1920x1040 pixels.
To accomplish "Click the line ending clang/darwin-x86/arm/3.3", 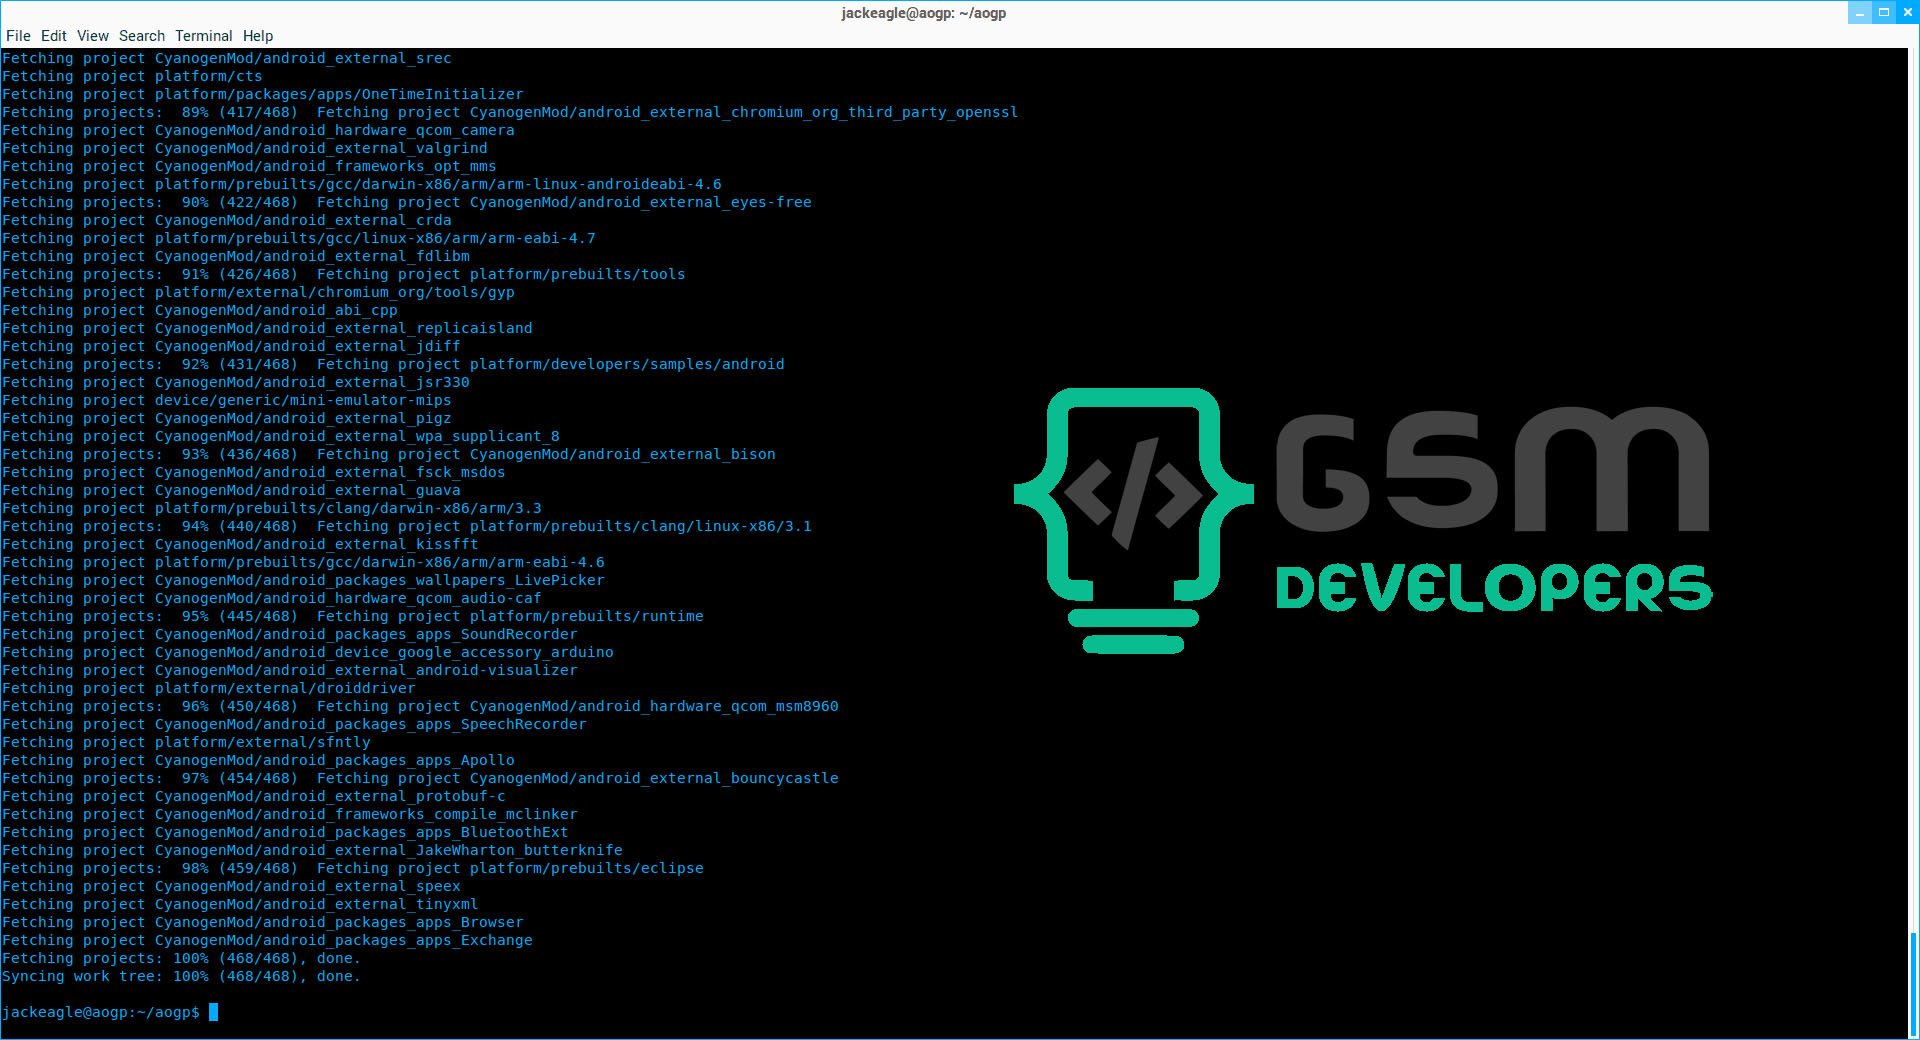I will (272, 508).
